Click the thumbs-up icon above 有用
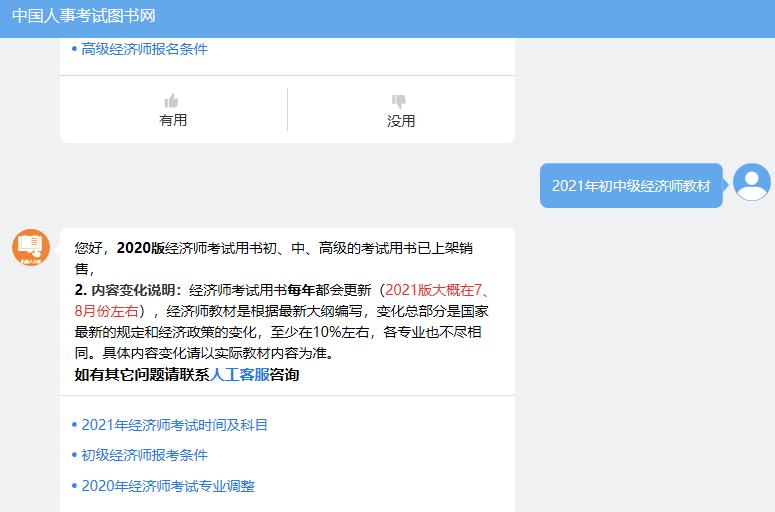775x512 pixels. (172, 101)
